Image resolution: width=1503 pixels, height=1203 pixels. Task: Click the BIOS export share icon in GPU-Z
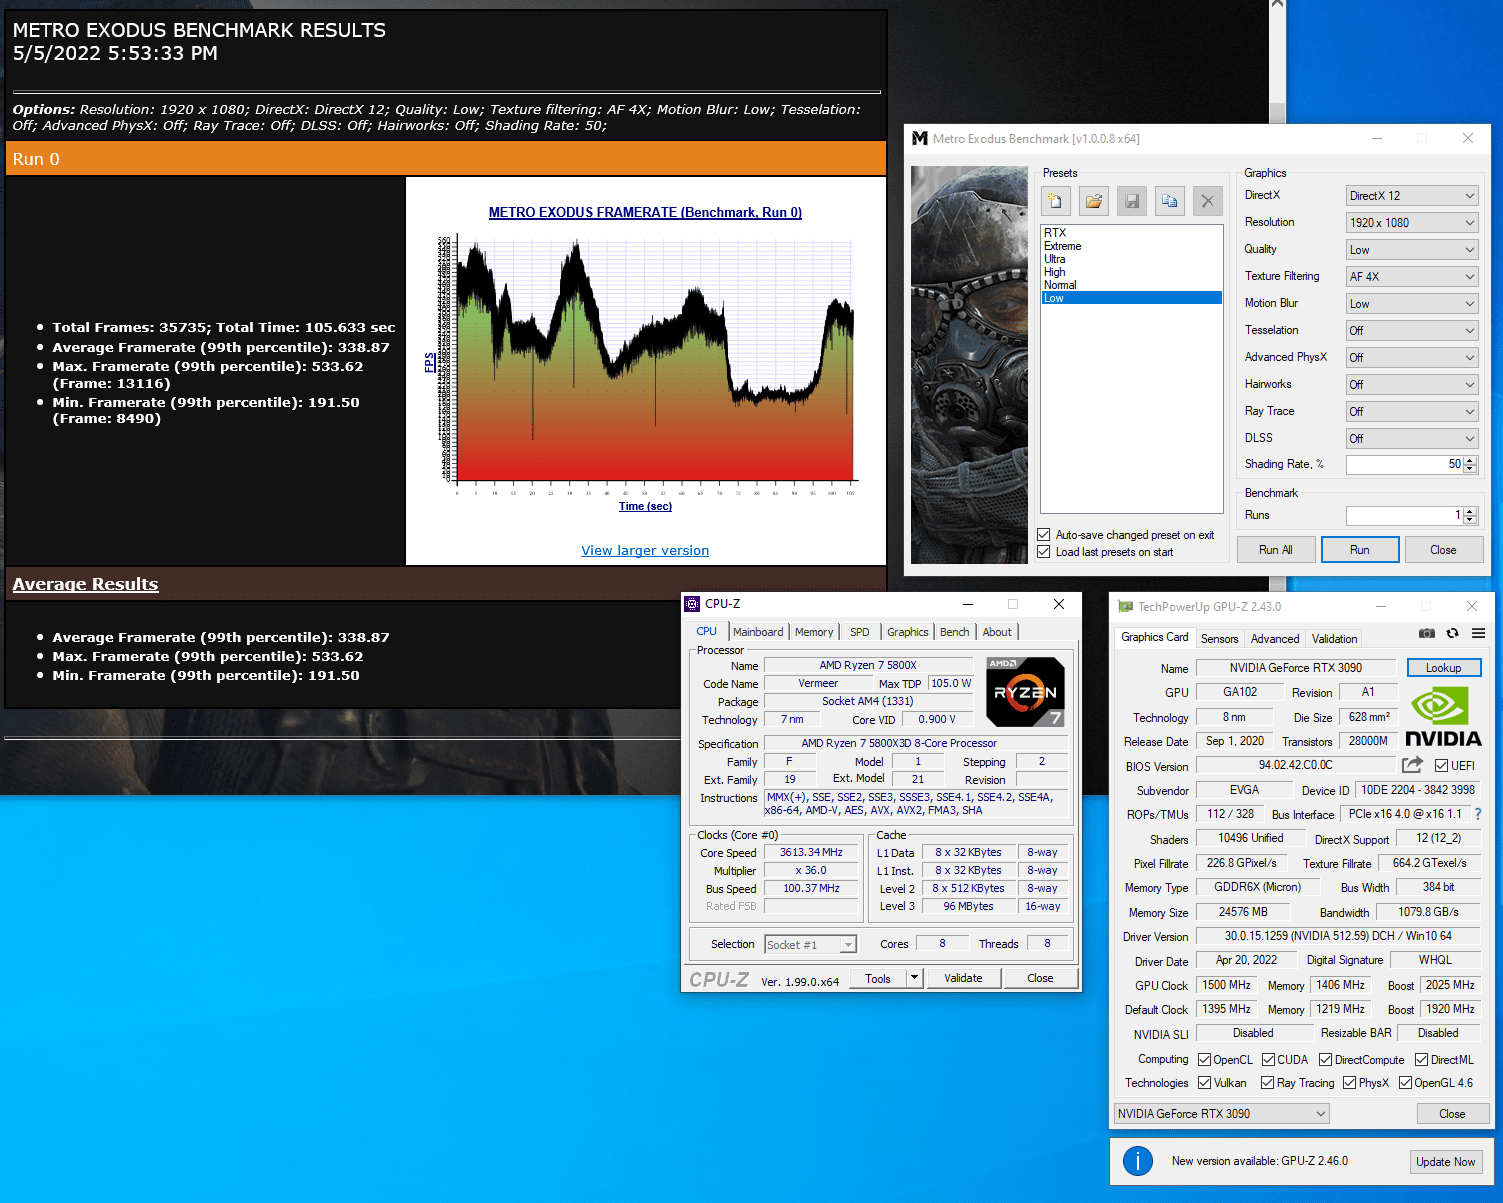pos(1412,765)
